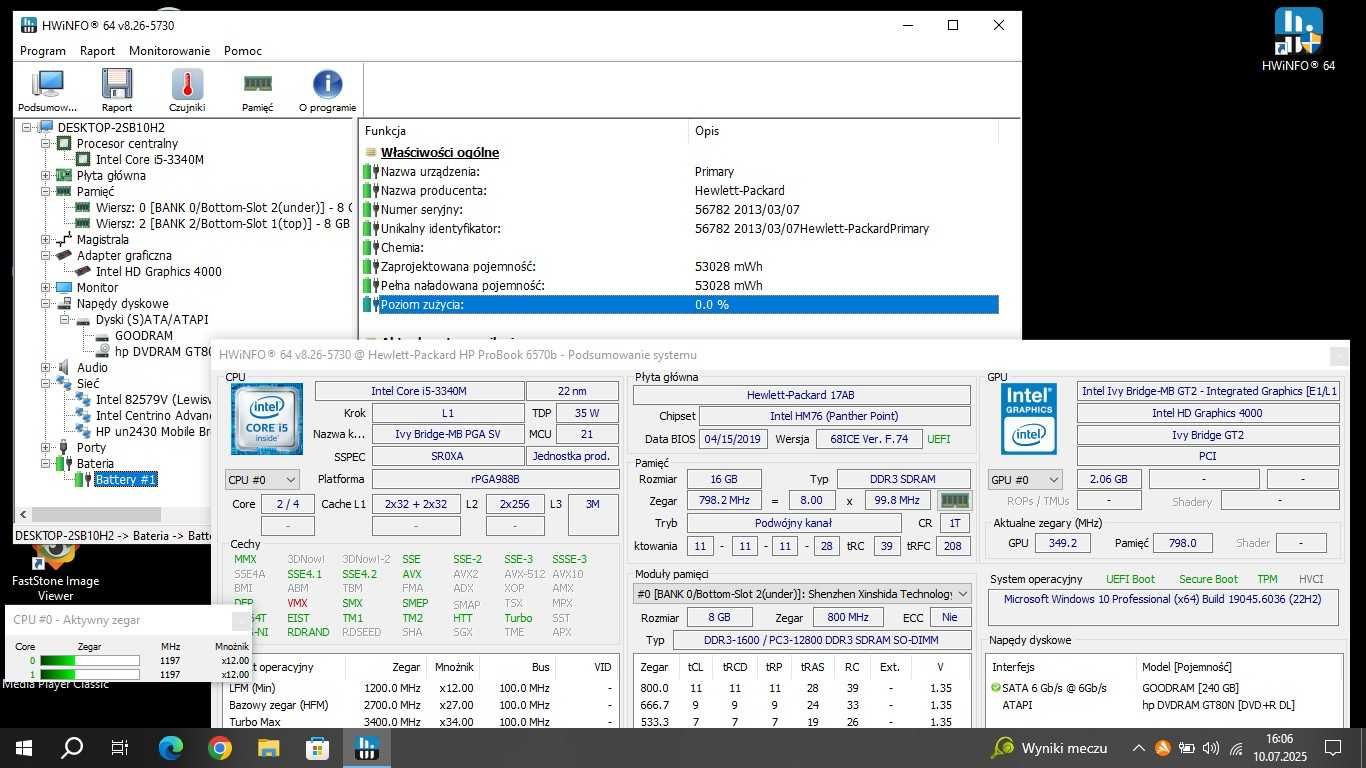The height and width of the screenshot is (768, 1366).
Task: Select GOODRAM drive in the tree
Action: coord(144,336)
